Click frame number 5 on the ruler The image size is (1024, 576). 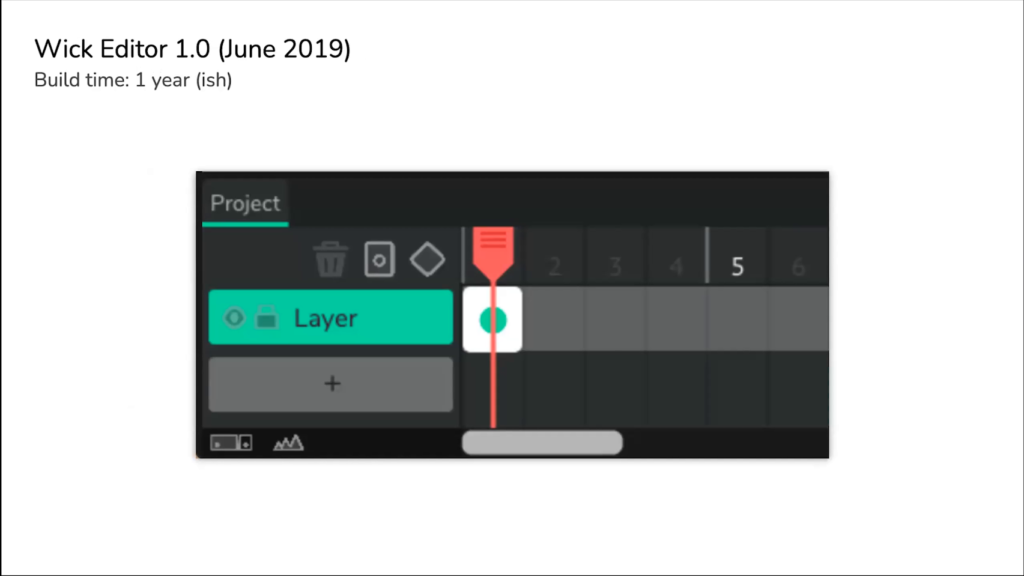[737, 266]
